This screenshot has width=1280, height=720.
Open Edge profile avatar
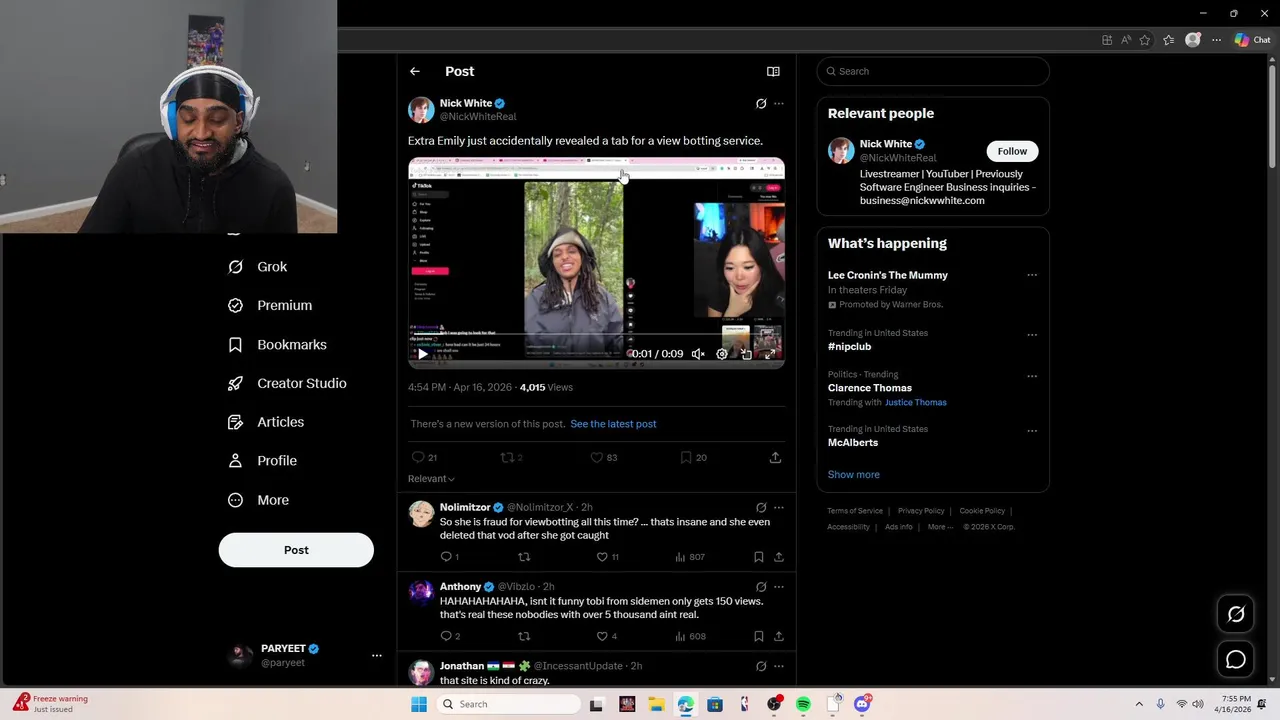pyautogui.click(x=1192, y=40)
